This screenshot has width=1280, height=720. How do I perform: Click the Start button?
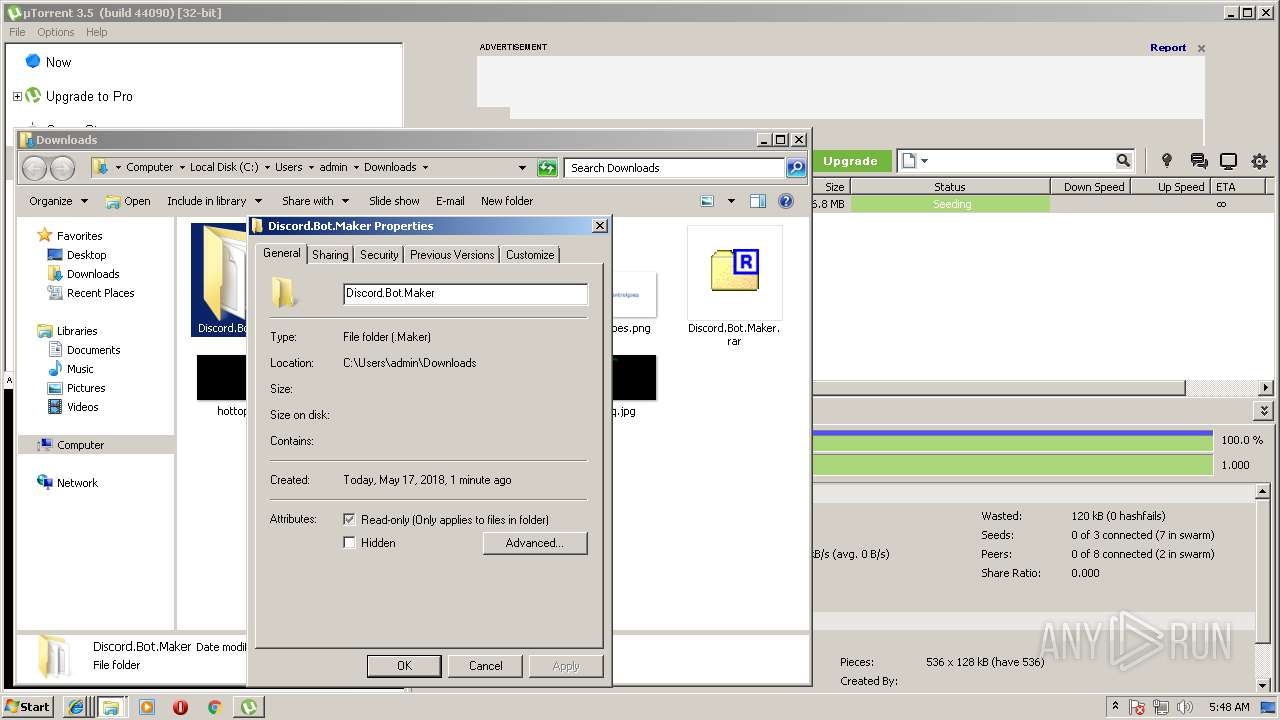click(28, 707)
